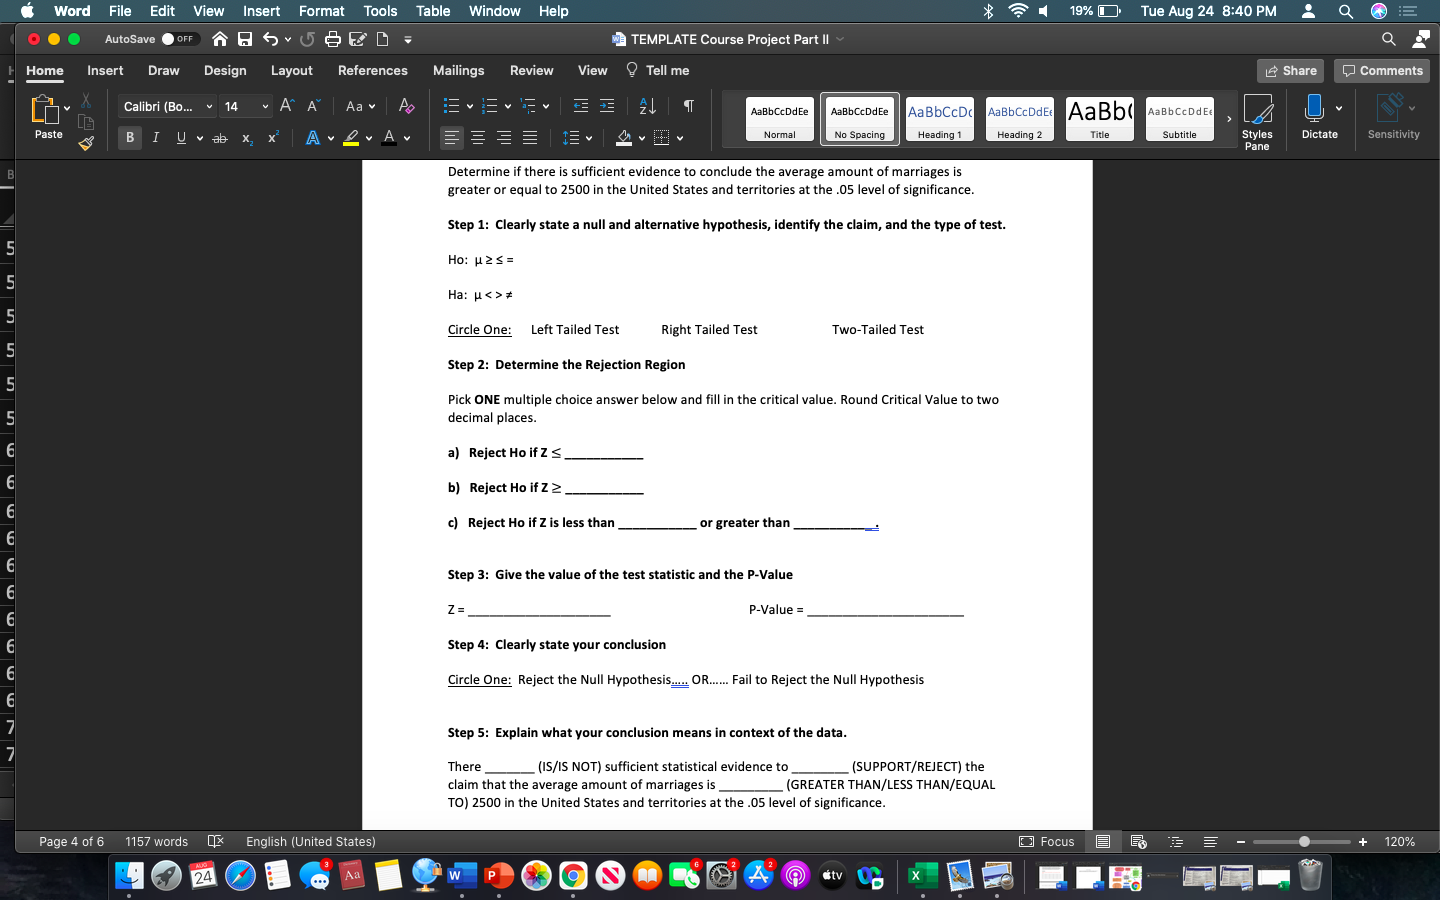
Task: Apply italic formatting to text
Action: pyautogui.click(x=155, y=138)
